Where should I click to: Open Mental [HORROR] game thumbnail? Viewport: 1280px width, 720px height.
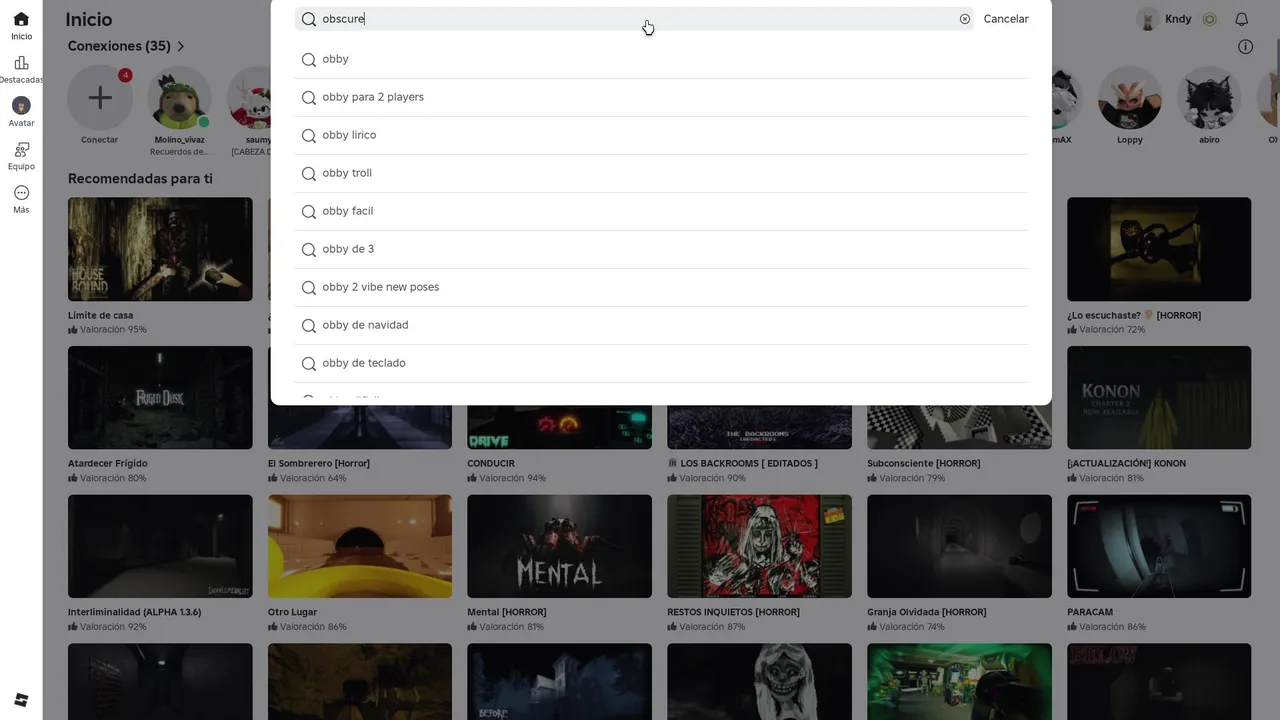coord(559,546)
